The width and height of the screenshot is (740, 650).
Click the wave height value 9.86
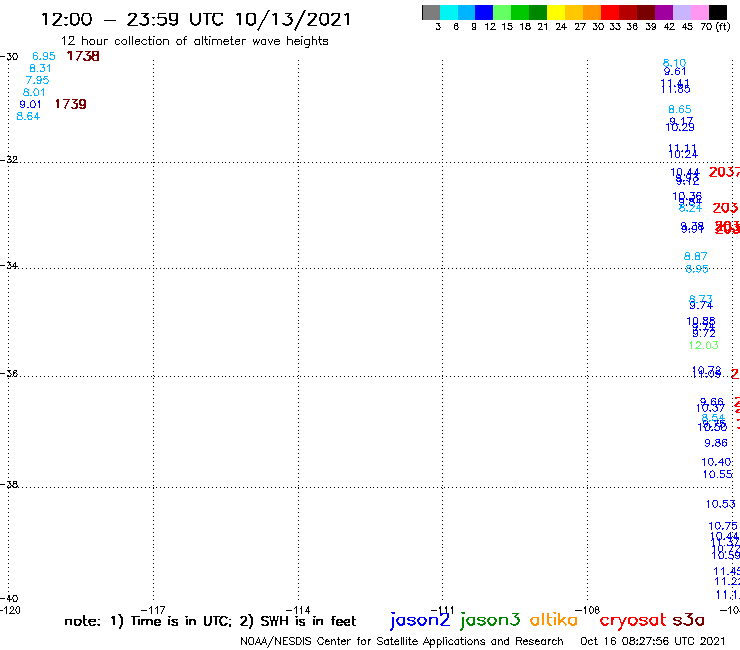pos(716,443)
